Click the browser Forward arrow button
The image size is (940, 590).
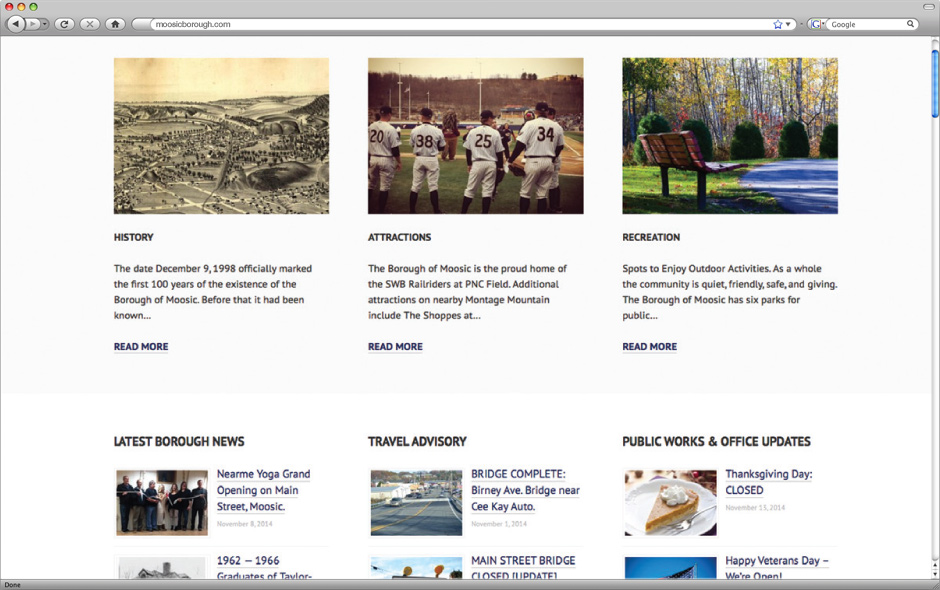[32, 24]
